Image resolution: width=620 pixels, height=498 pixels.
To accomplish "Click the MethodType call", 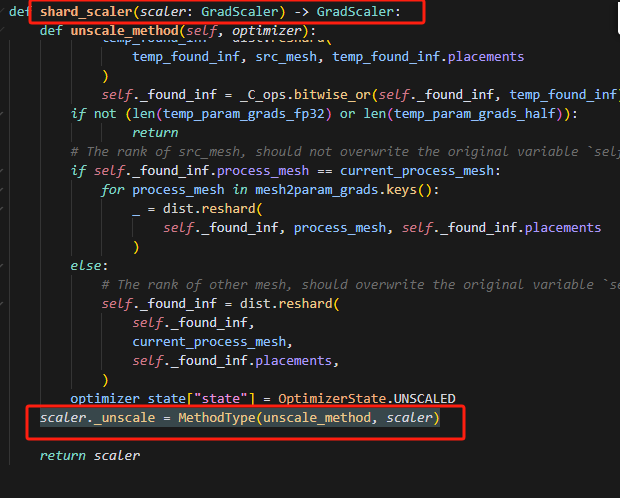I will click(216, 417).
